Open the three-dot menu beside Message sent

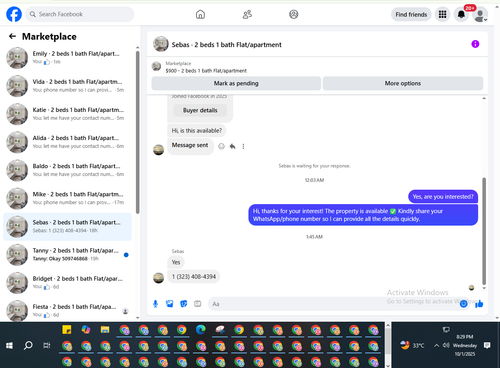point(243,146)
